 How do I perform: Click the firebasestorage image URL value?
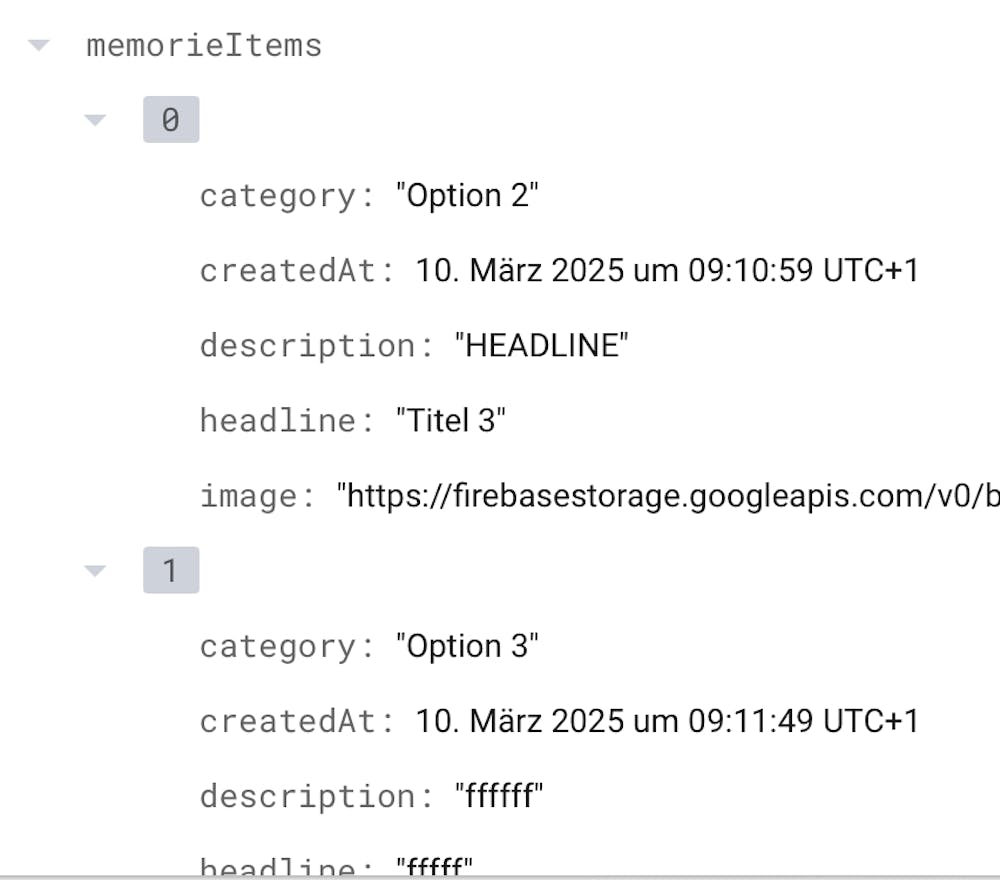pos(668,496)
